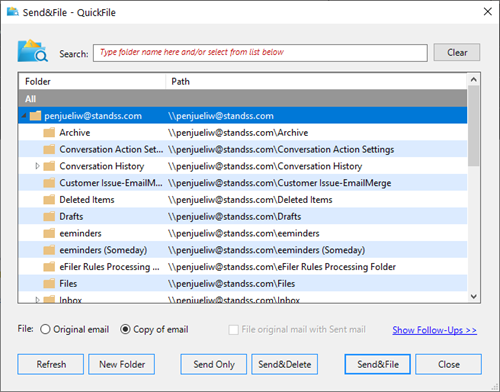This screenshot has height=392, width=500.
Task: Select the Deleted Items folder name
Action: [x=87, y=200]
